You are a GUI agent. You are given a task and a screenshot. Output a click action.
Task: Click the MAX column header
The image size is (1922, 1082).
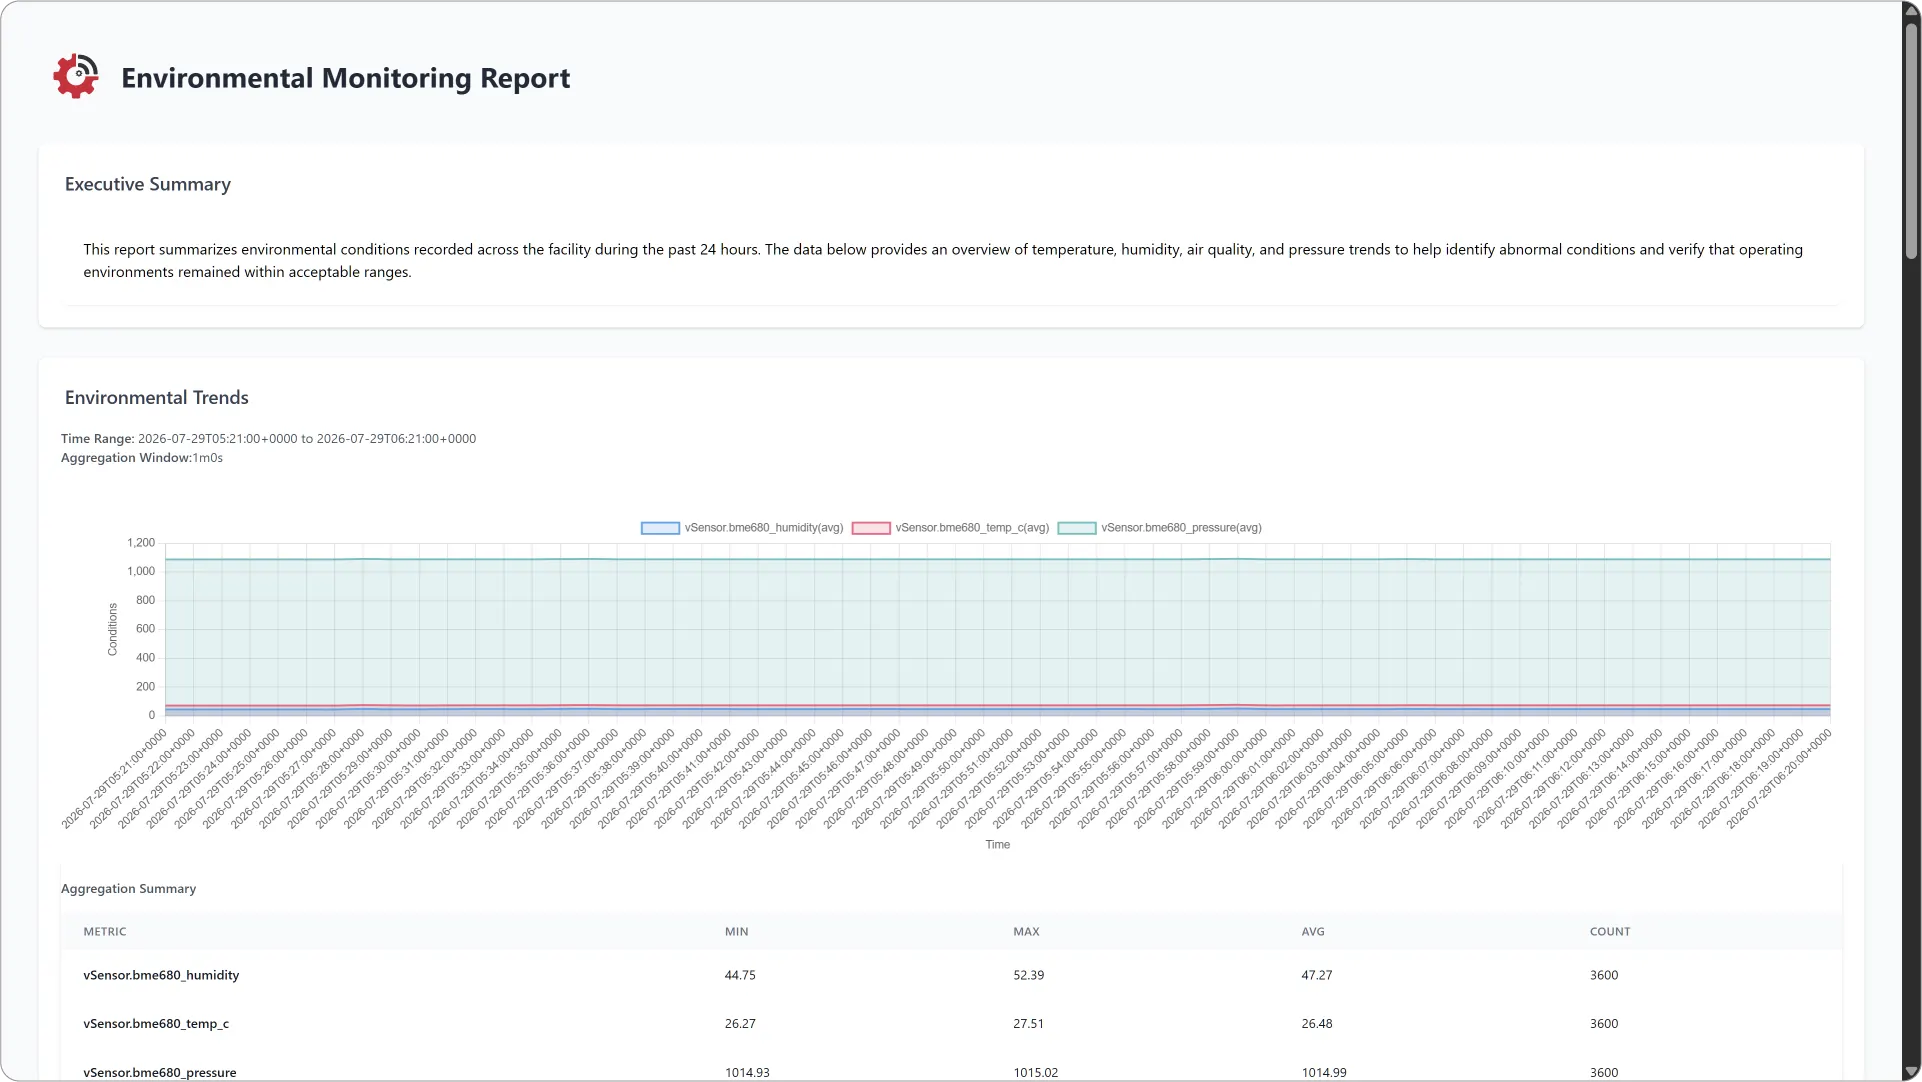pos(1026,932)
